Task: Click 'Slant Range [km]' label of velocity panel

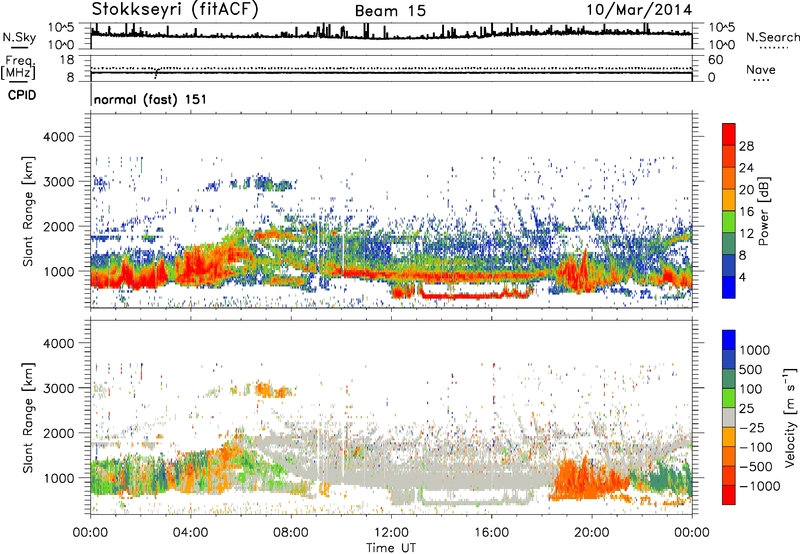Action: (28, 417)
